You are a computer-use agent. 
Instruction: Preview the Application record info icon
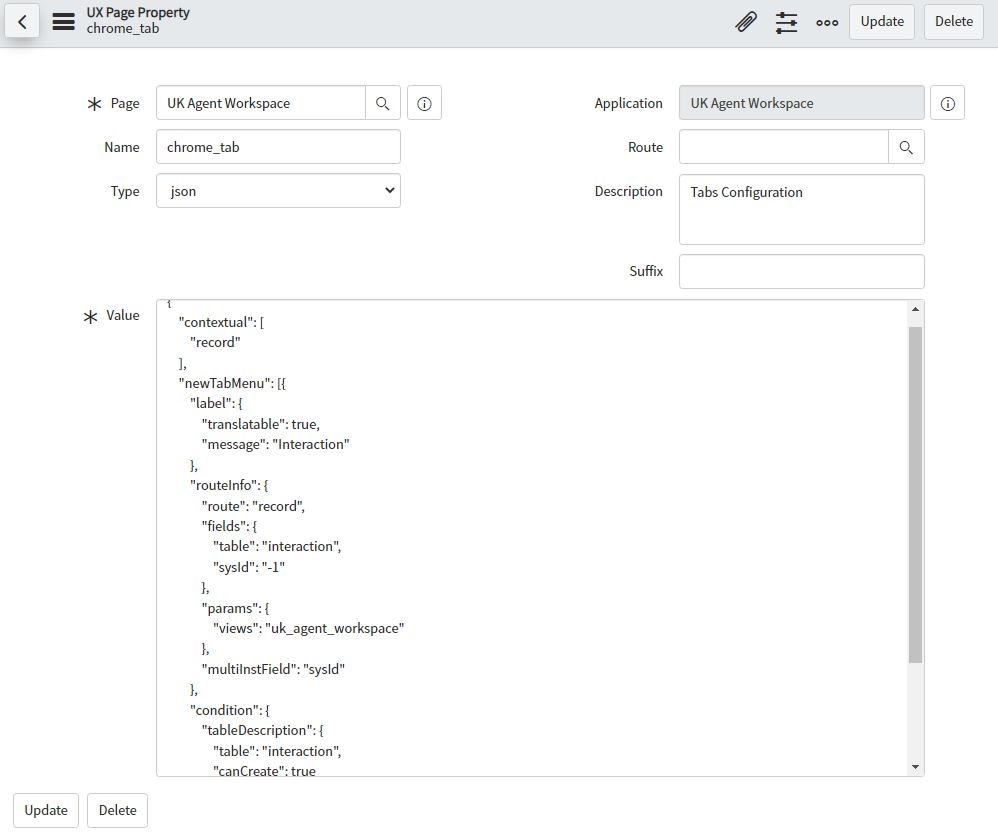tap(948, 103)
